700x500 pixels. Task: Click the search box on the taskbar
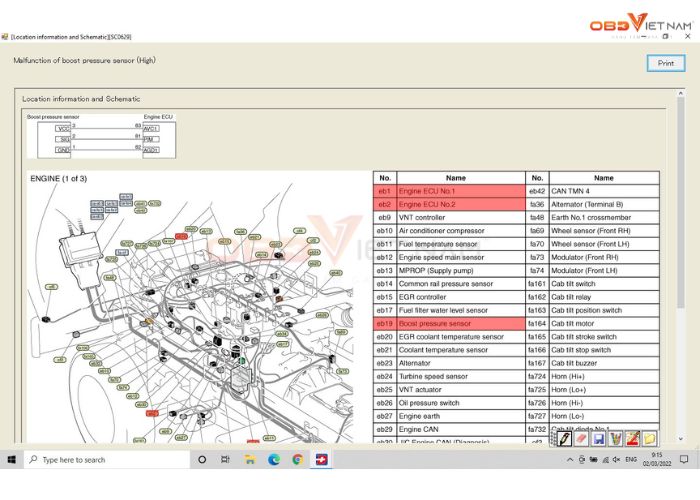(x=107, y=459)
